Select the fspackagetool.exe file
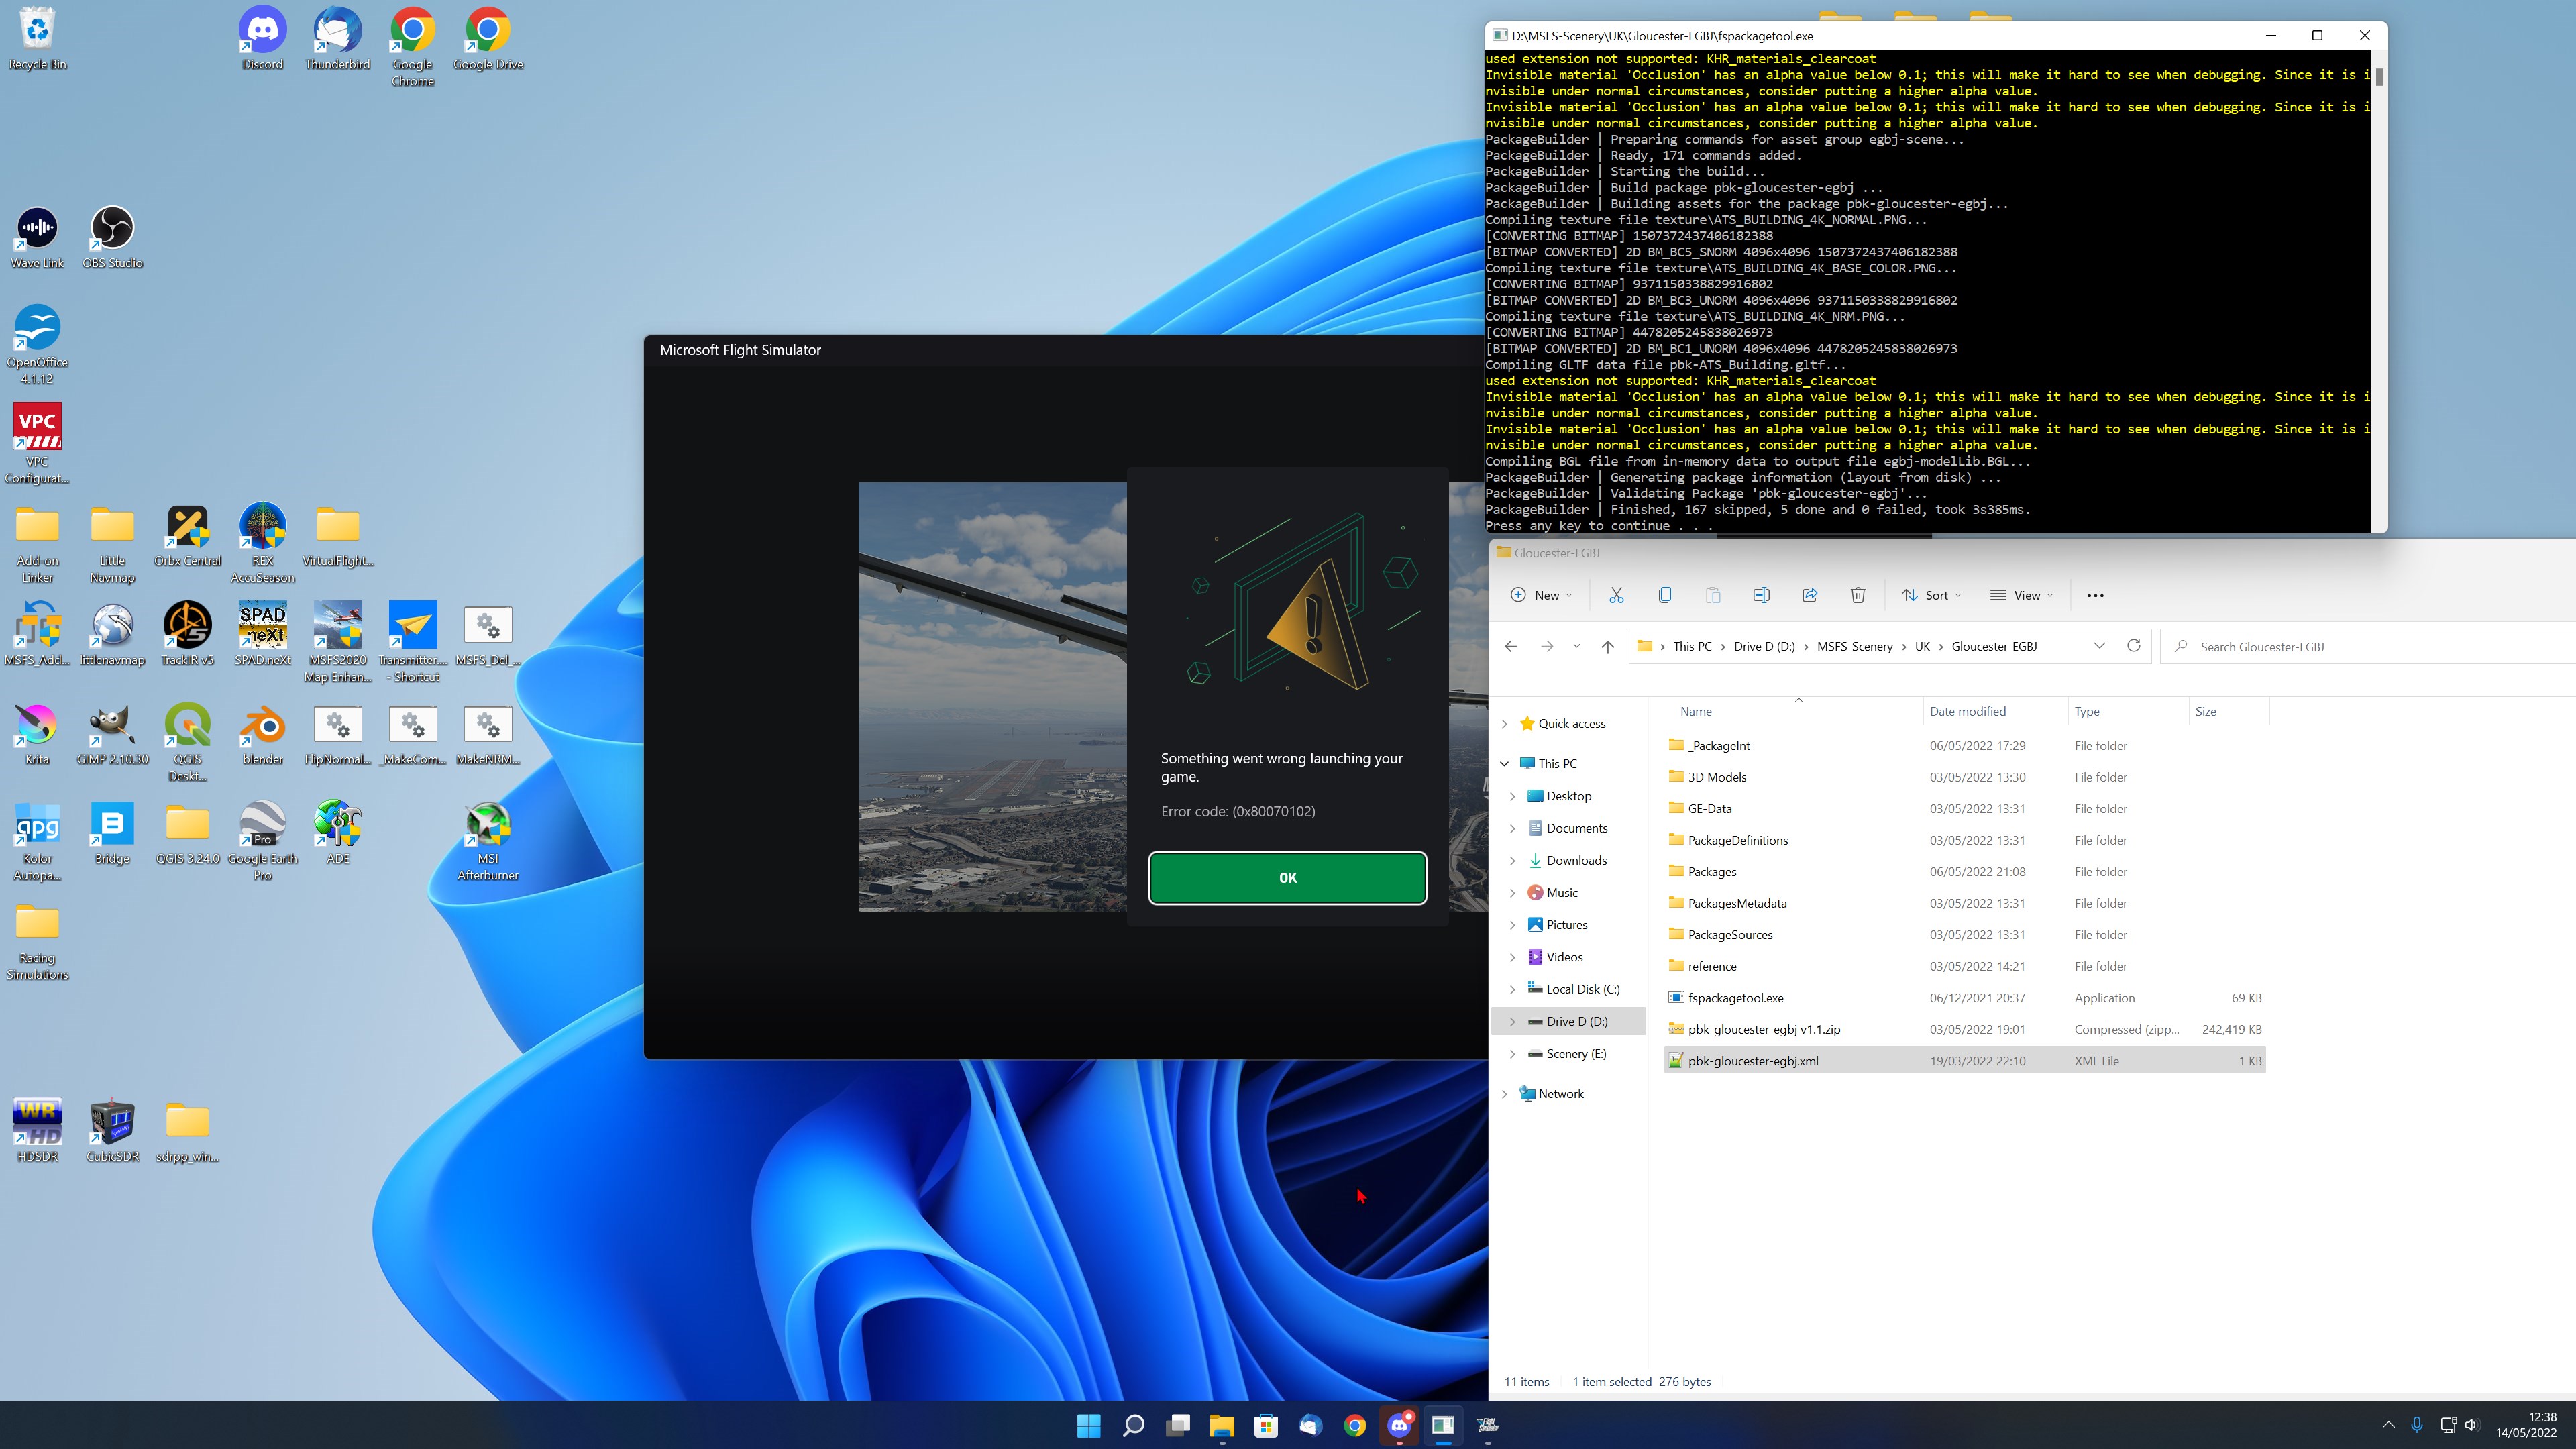This screenshot has height=1449, width=2576. 1735,997
